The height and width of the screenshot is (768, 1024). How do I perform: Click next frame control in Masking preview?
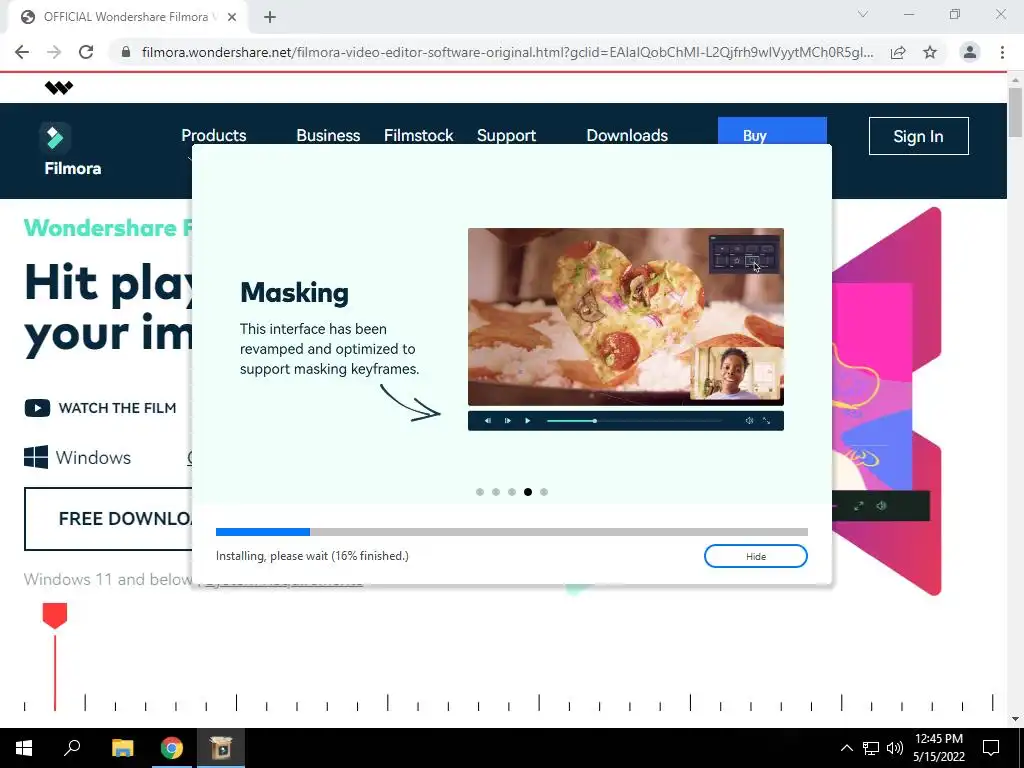point(507,421)
